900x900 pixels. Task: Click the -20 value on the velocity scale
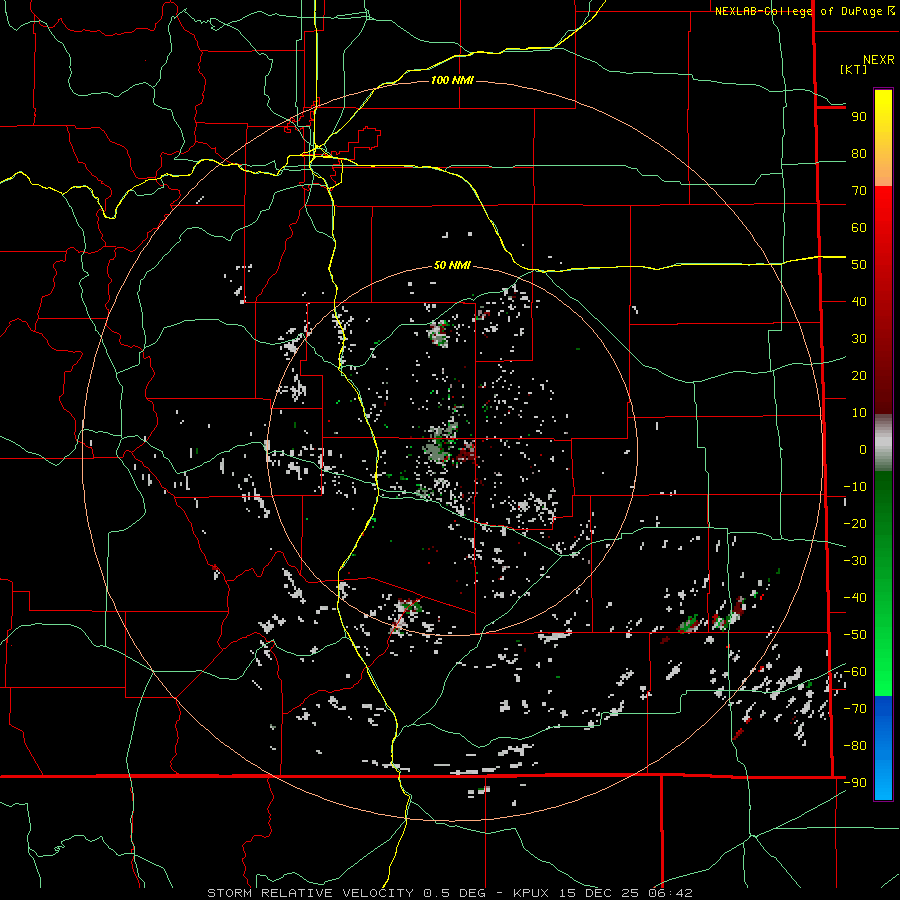pyautogui.click(x=855, y=524)
